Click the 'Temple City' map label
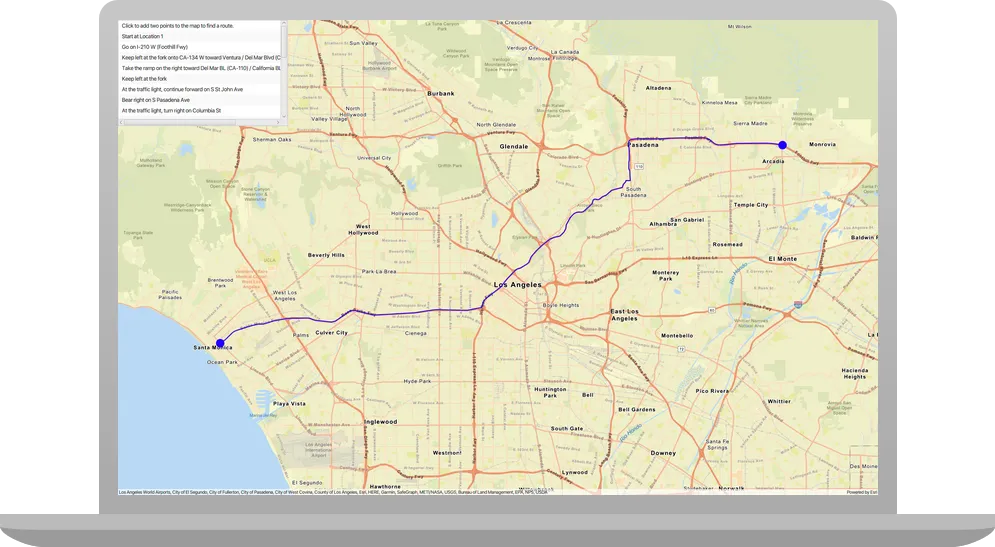 pos(751,205)
